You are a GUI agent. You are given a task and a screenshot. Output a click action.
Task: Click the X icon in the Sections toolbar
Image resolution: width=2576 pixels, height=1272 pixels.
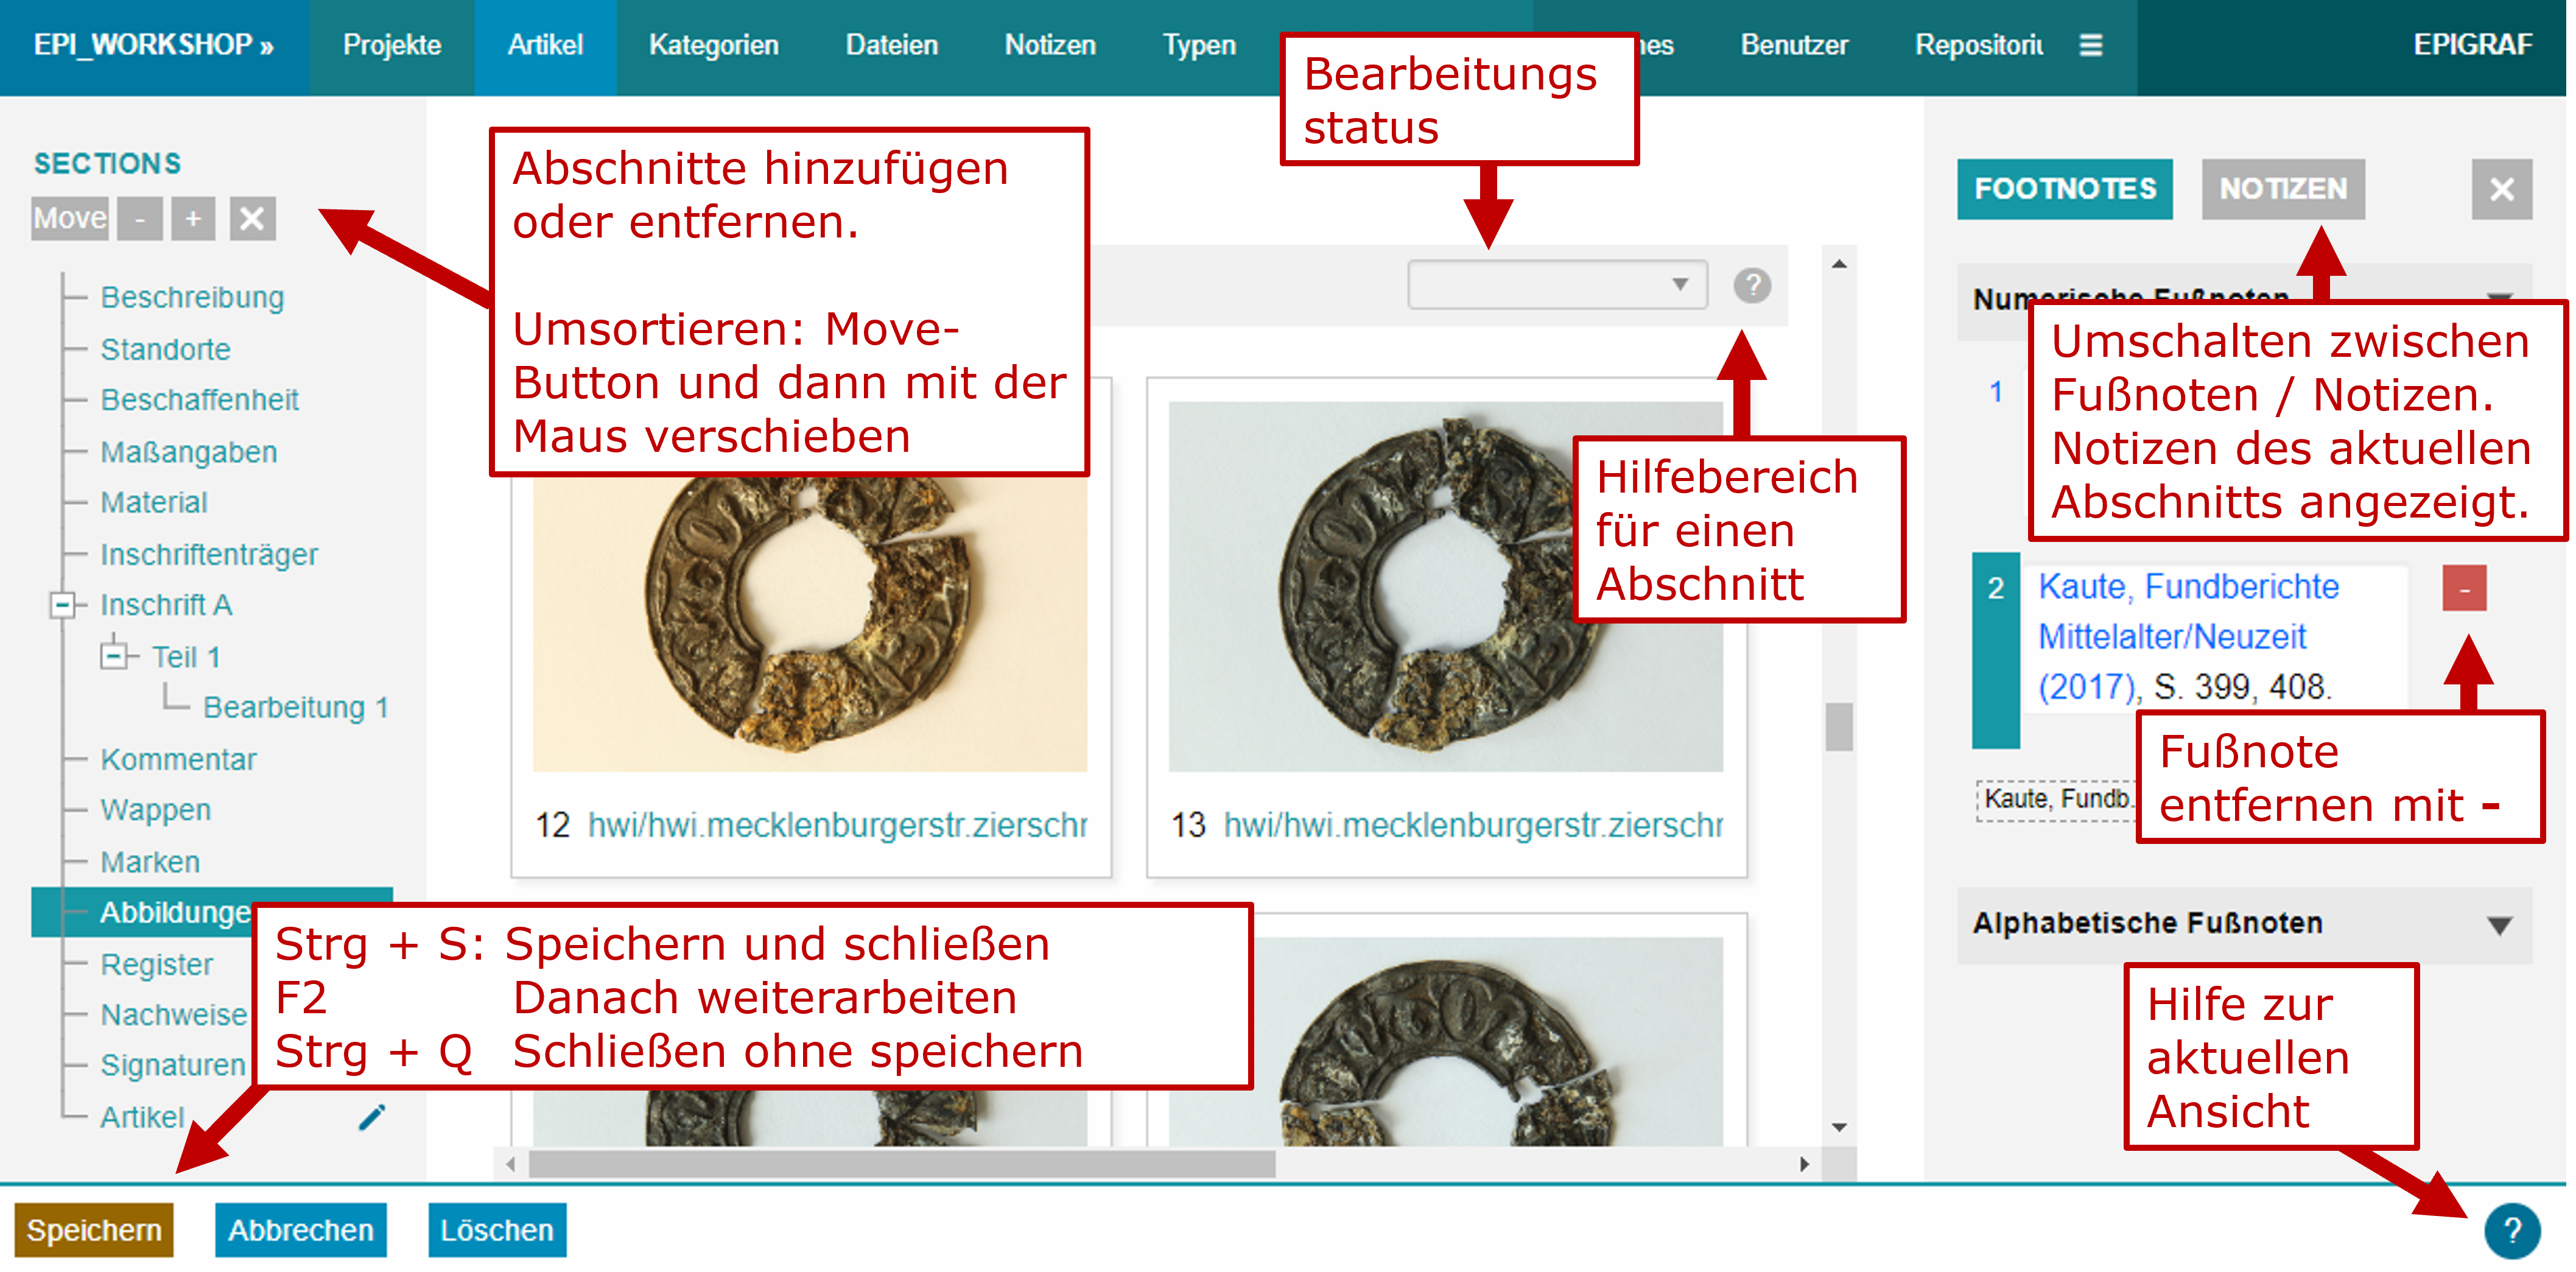pos(253,219)
